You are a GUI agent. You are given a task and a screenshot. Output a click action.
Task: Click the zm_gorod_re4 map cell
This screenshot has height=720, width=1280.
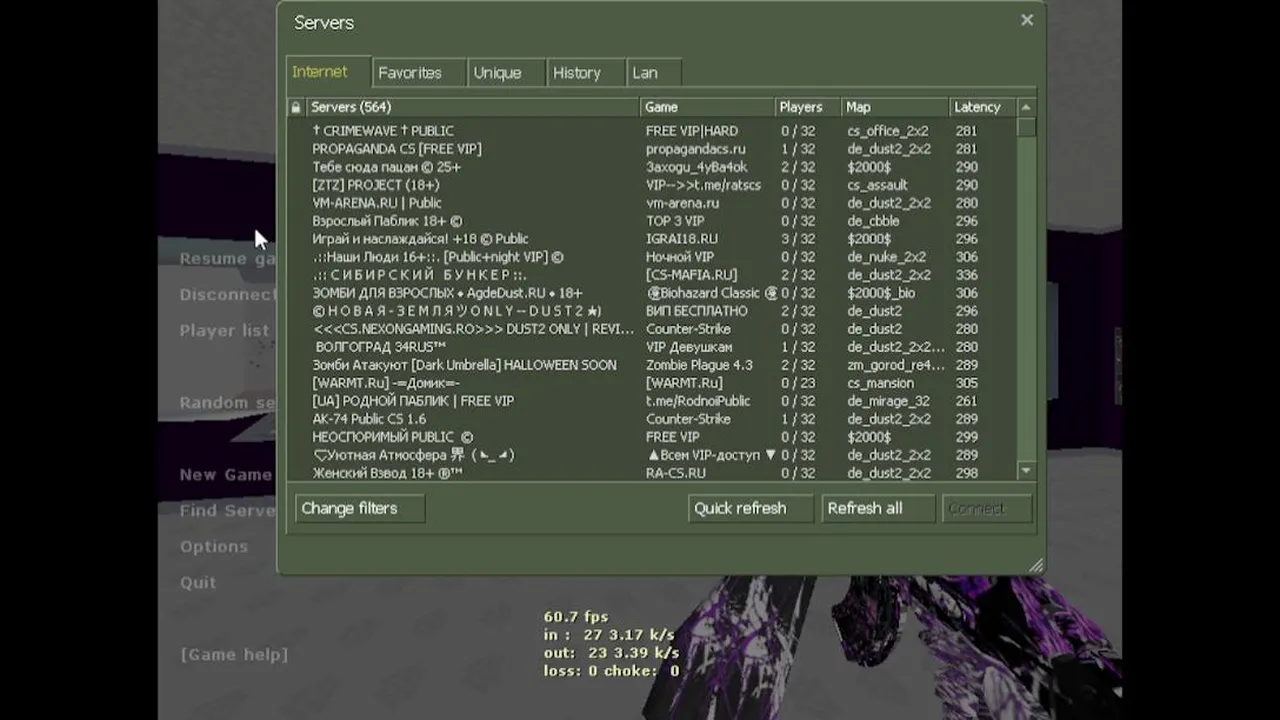coord(895,365)
